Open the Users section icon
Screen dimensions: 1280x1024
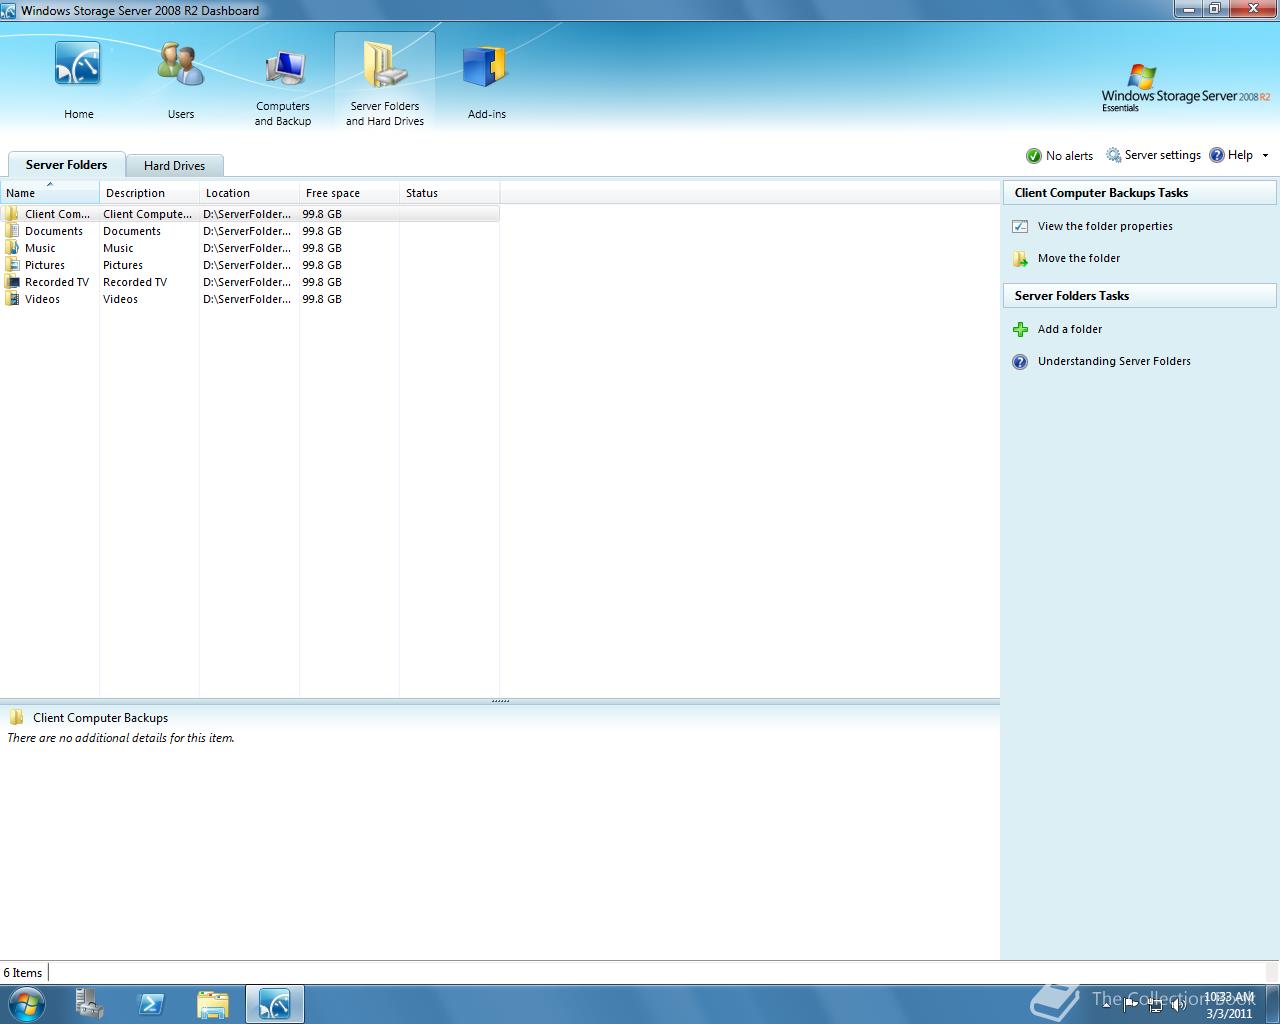point(181,66)
